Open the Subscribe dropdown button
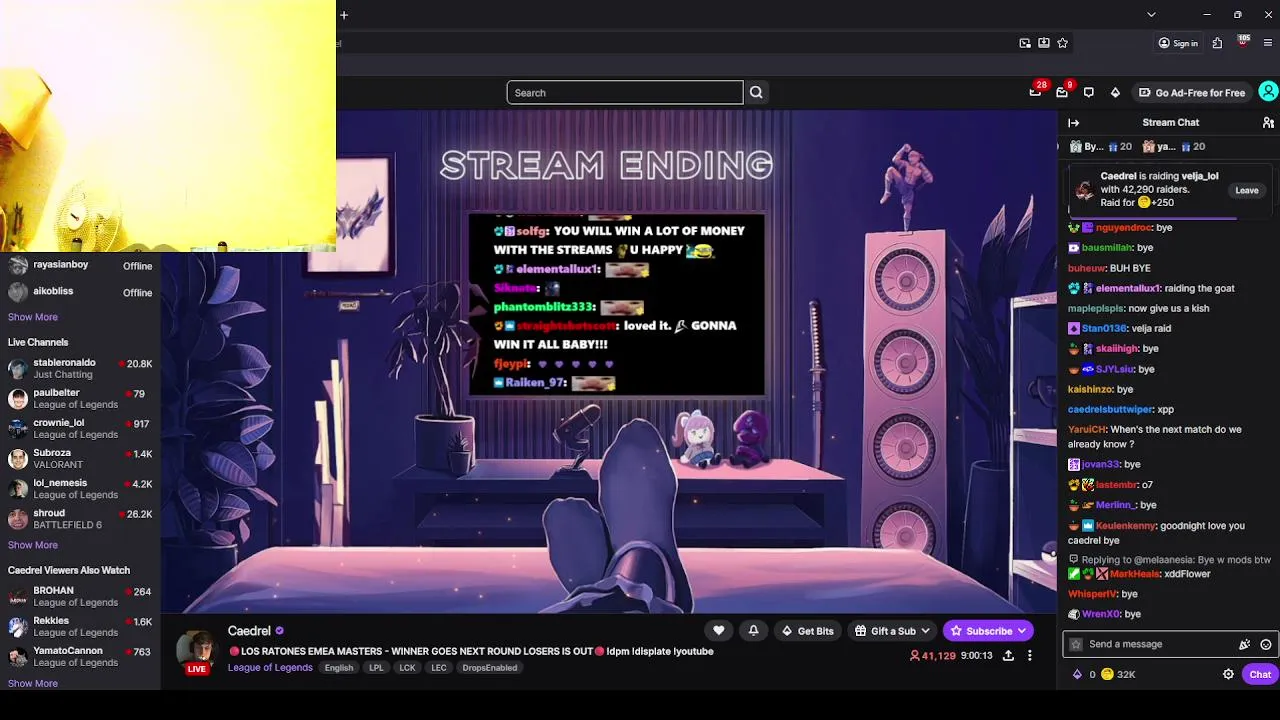Image resolution: width=1280 pixels, height=720 pixels. pos(988,631)
